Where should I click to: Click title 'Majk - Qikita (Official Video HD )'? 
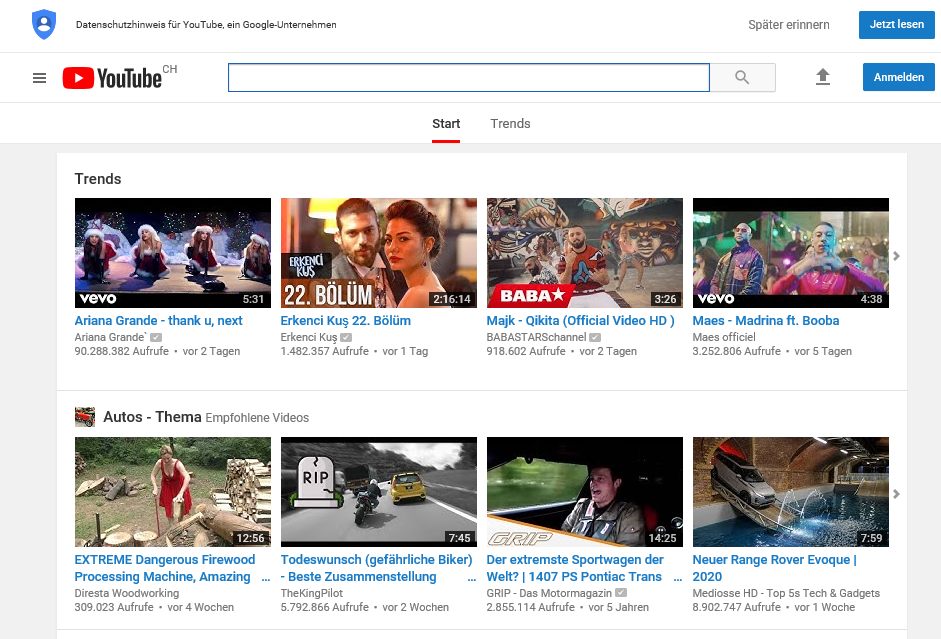click(580, 320)
